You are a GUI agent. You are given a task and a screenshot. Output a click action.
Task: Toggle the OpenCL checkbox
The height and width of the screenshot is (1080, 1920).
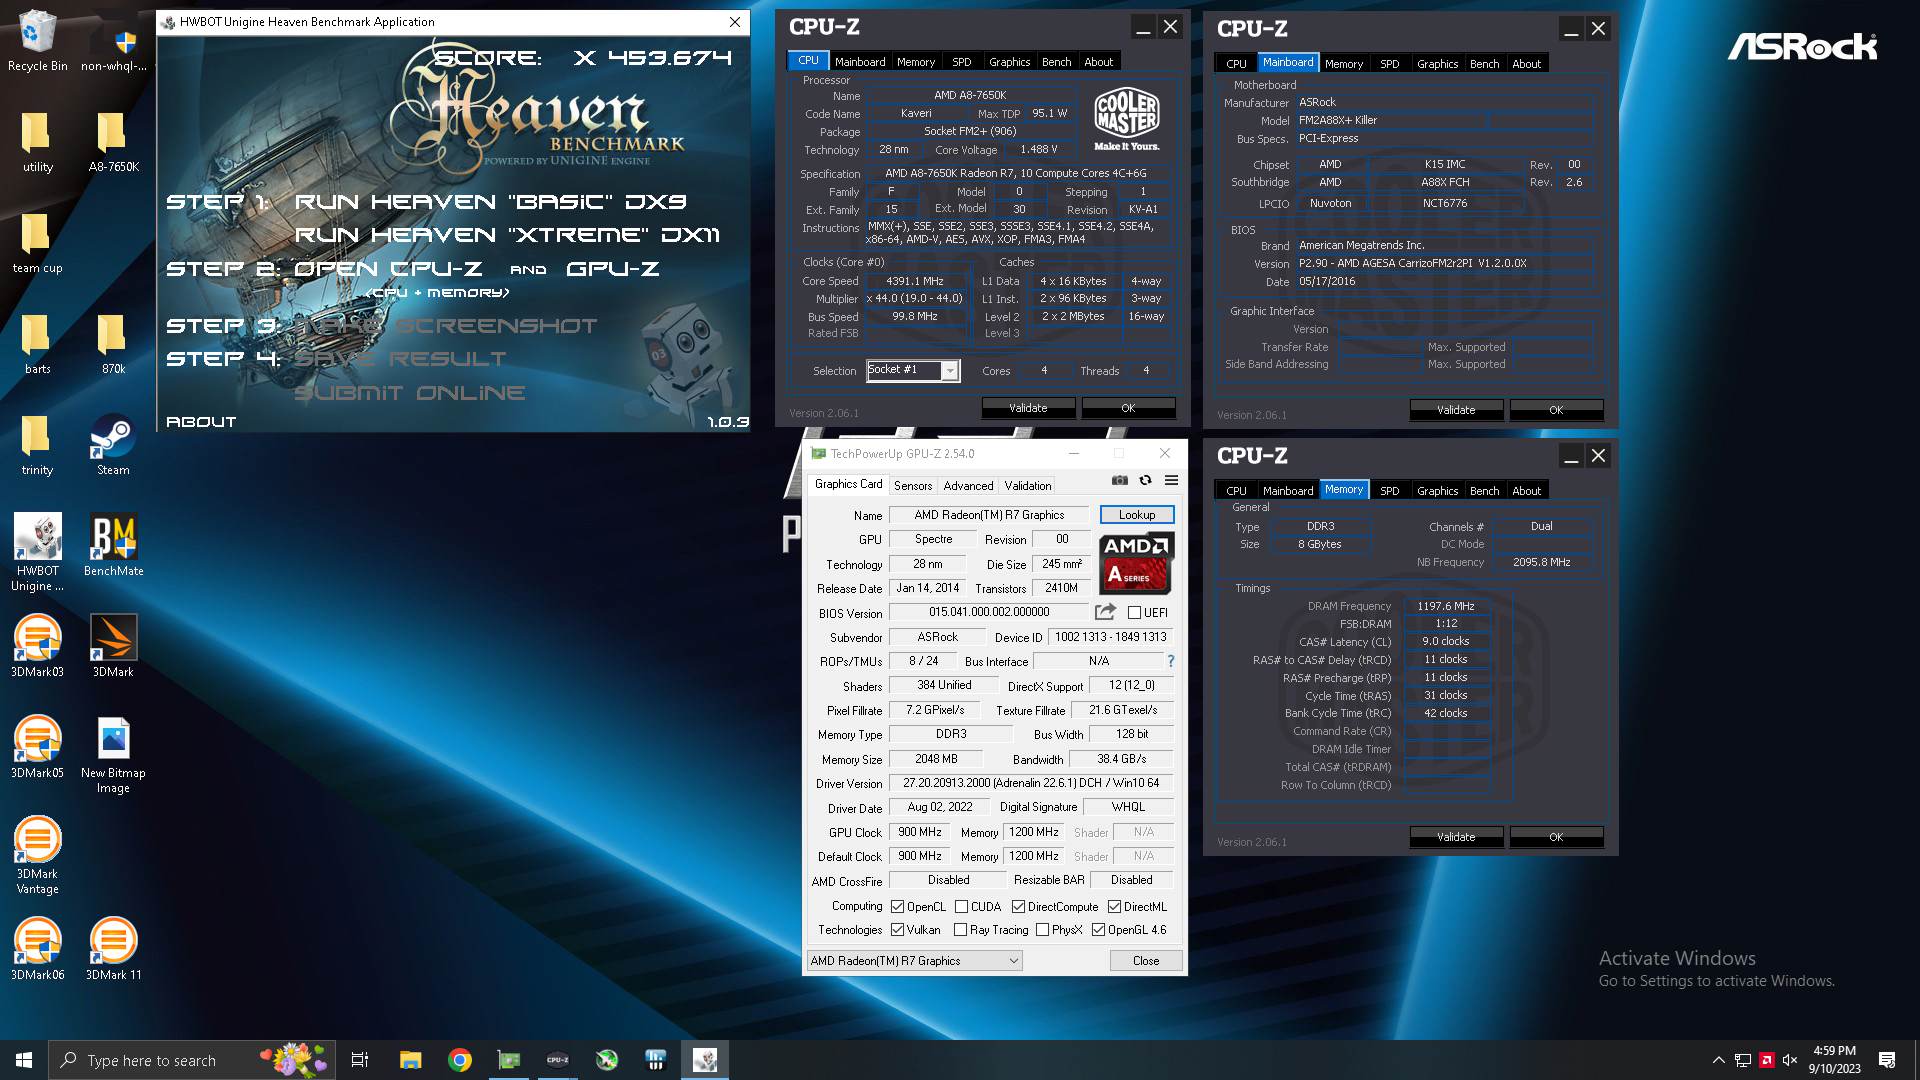click(x=898, y=907)
